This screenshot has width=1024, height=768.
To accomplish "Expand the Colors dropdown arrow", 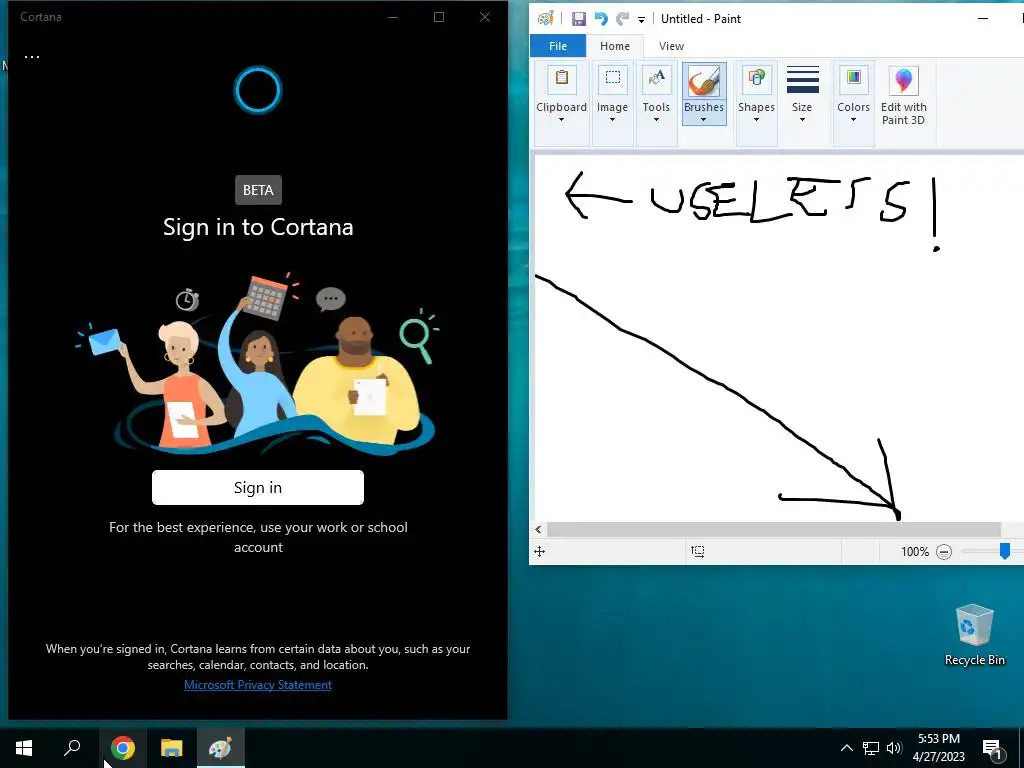I will 853,120.
